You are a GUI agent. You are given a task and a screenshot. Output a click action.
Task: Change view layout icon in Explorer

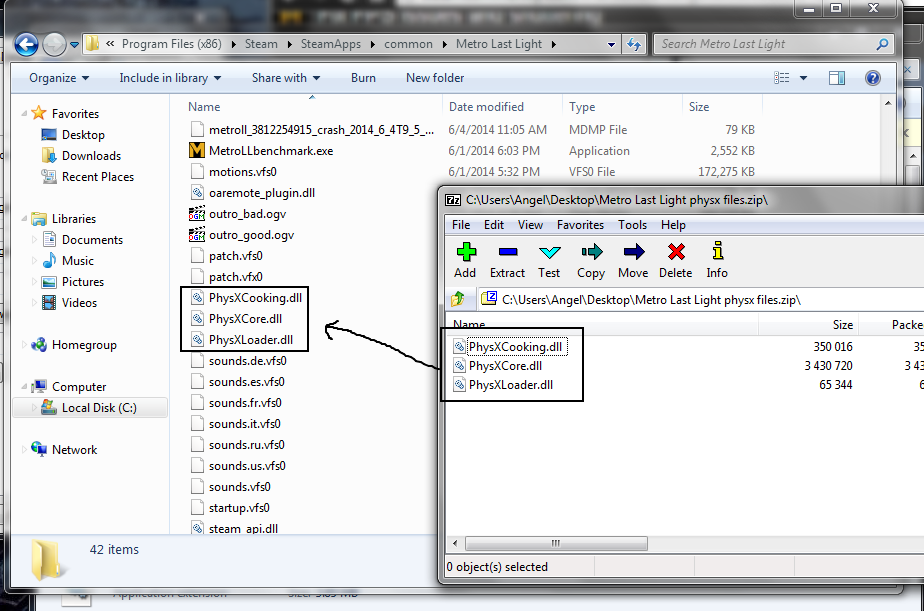[x=782, y=78]
